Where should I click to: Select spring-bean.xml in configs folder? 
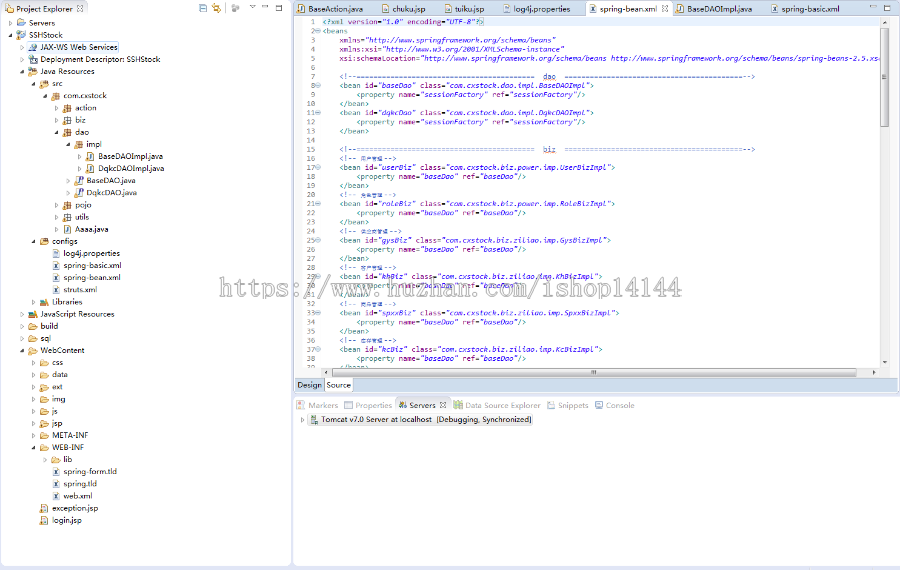point(92,277)
